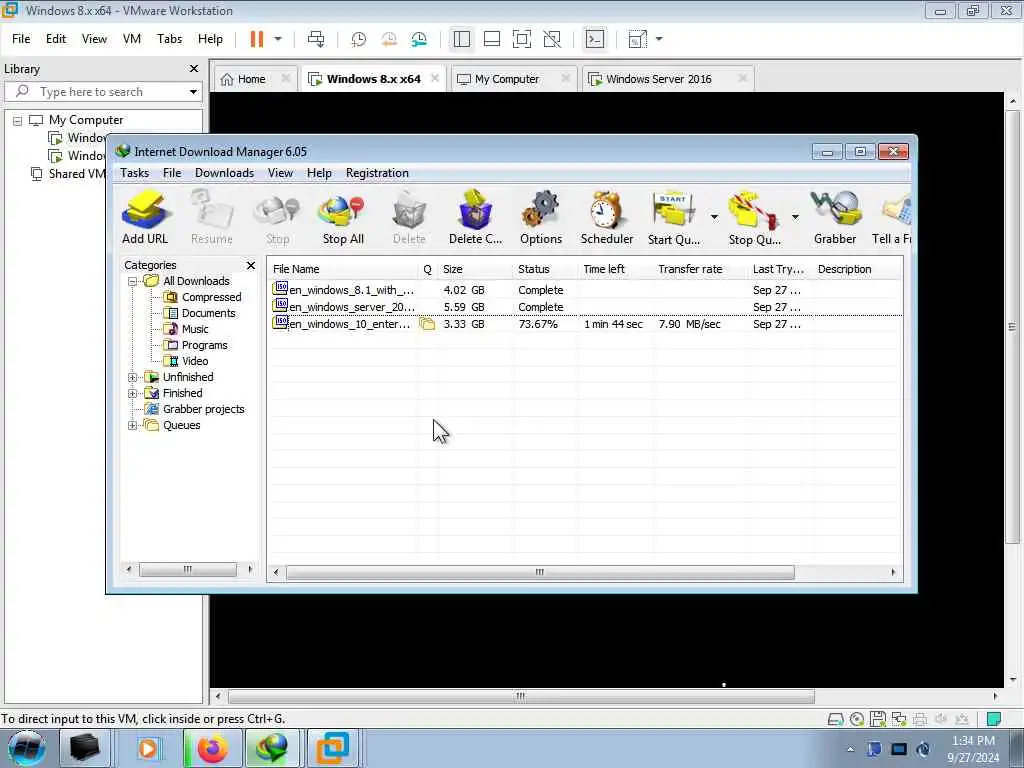The image size is (1024, 768).
Task: Click the Stop Queue icon
Action: [x=754, y=217]
